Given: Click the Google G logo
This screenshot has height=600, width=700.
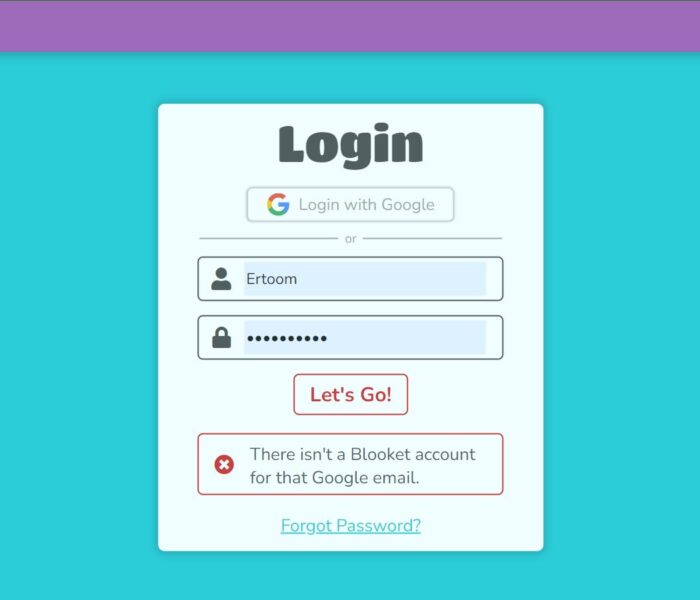Looking at the screenshot, I should 278,204.
